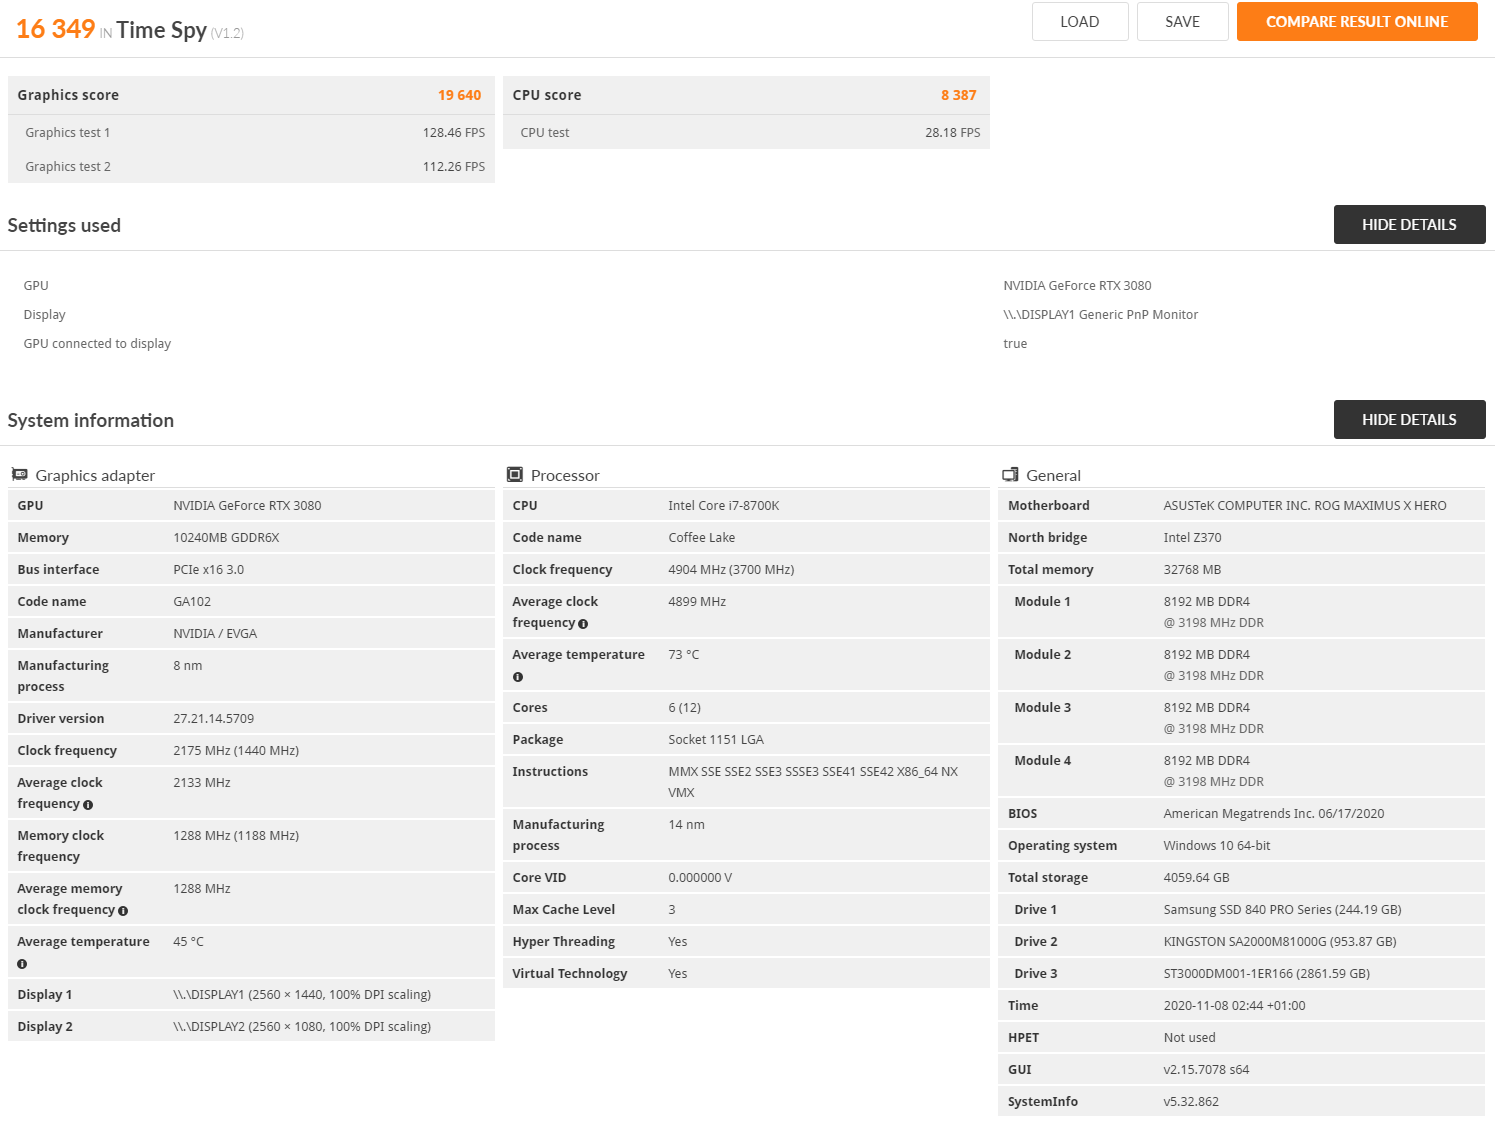
Task: Click the Module 1 memory row
Action: 1241,611
